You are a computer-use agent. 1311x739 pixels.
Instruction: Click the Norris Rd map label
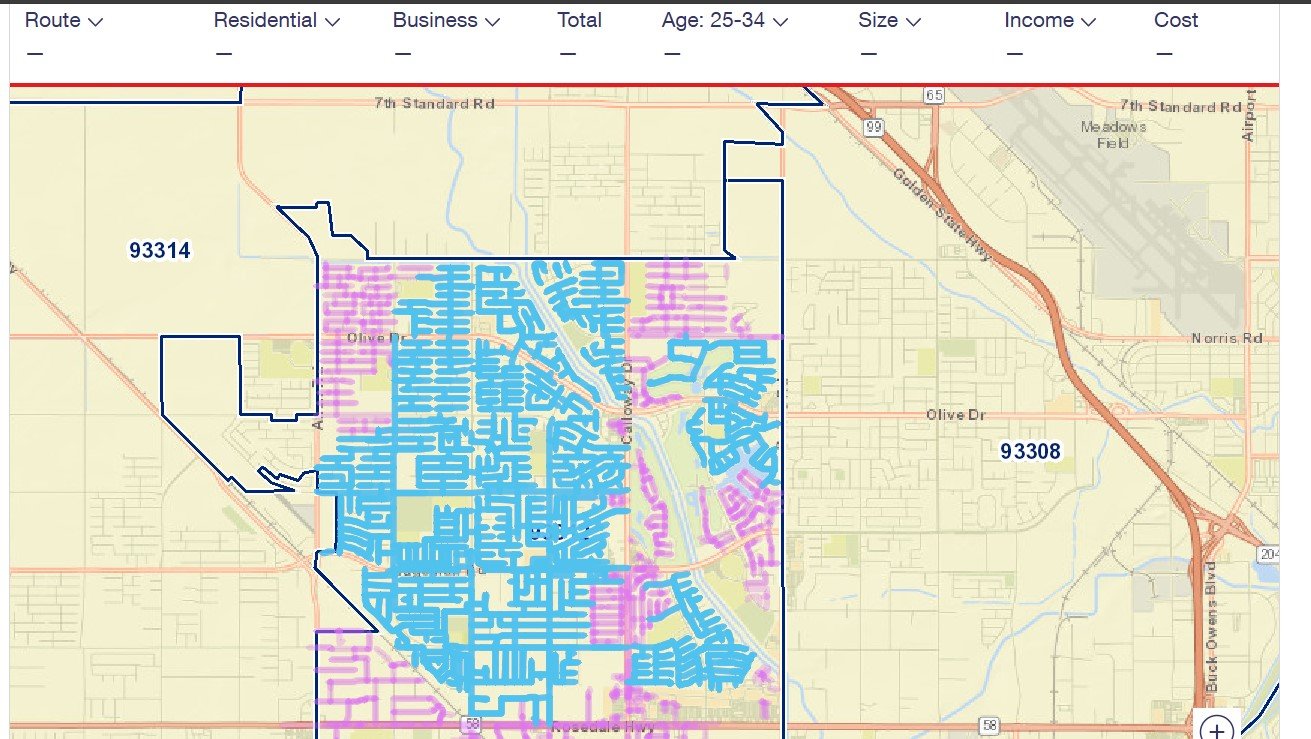[1227, 339]
